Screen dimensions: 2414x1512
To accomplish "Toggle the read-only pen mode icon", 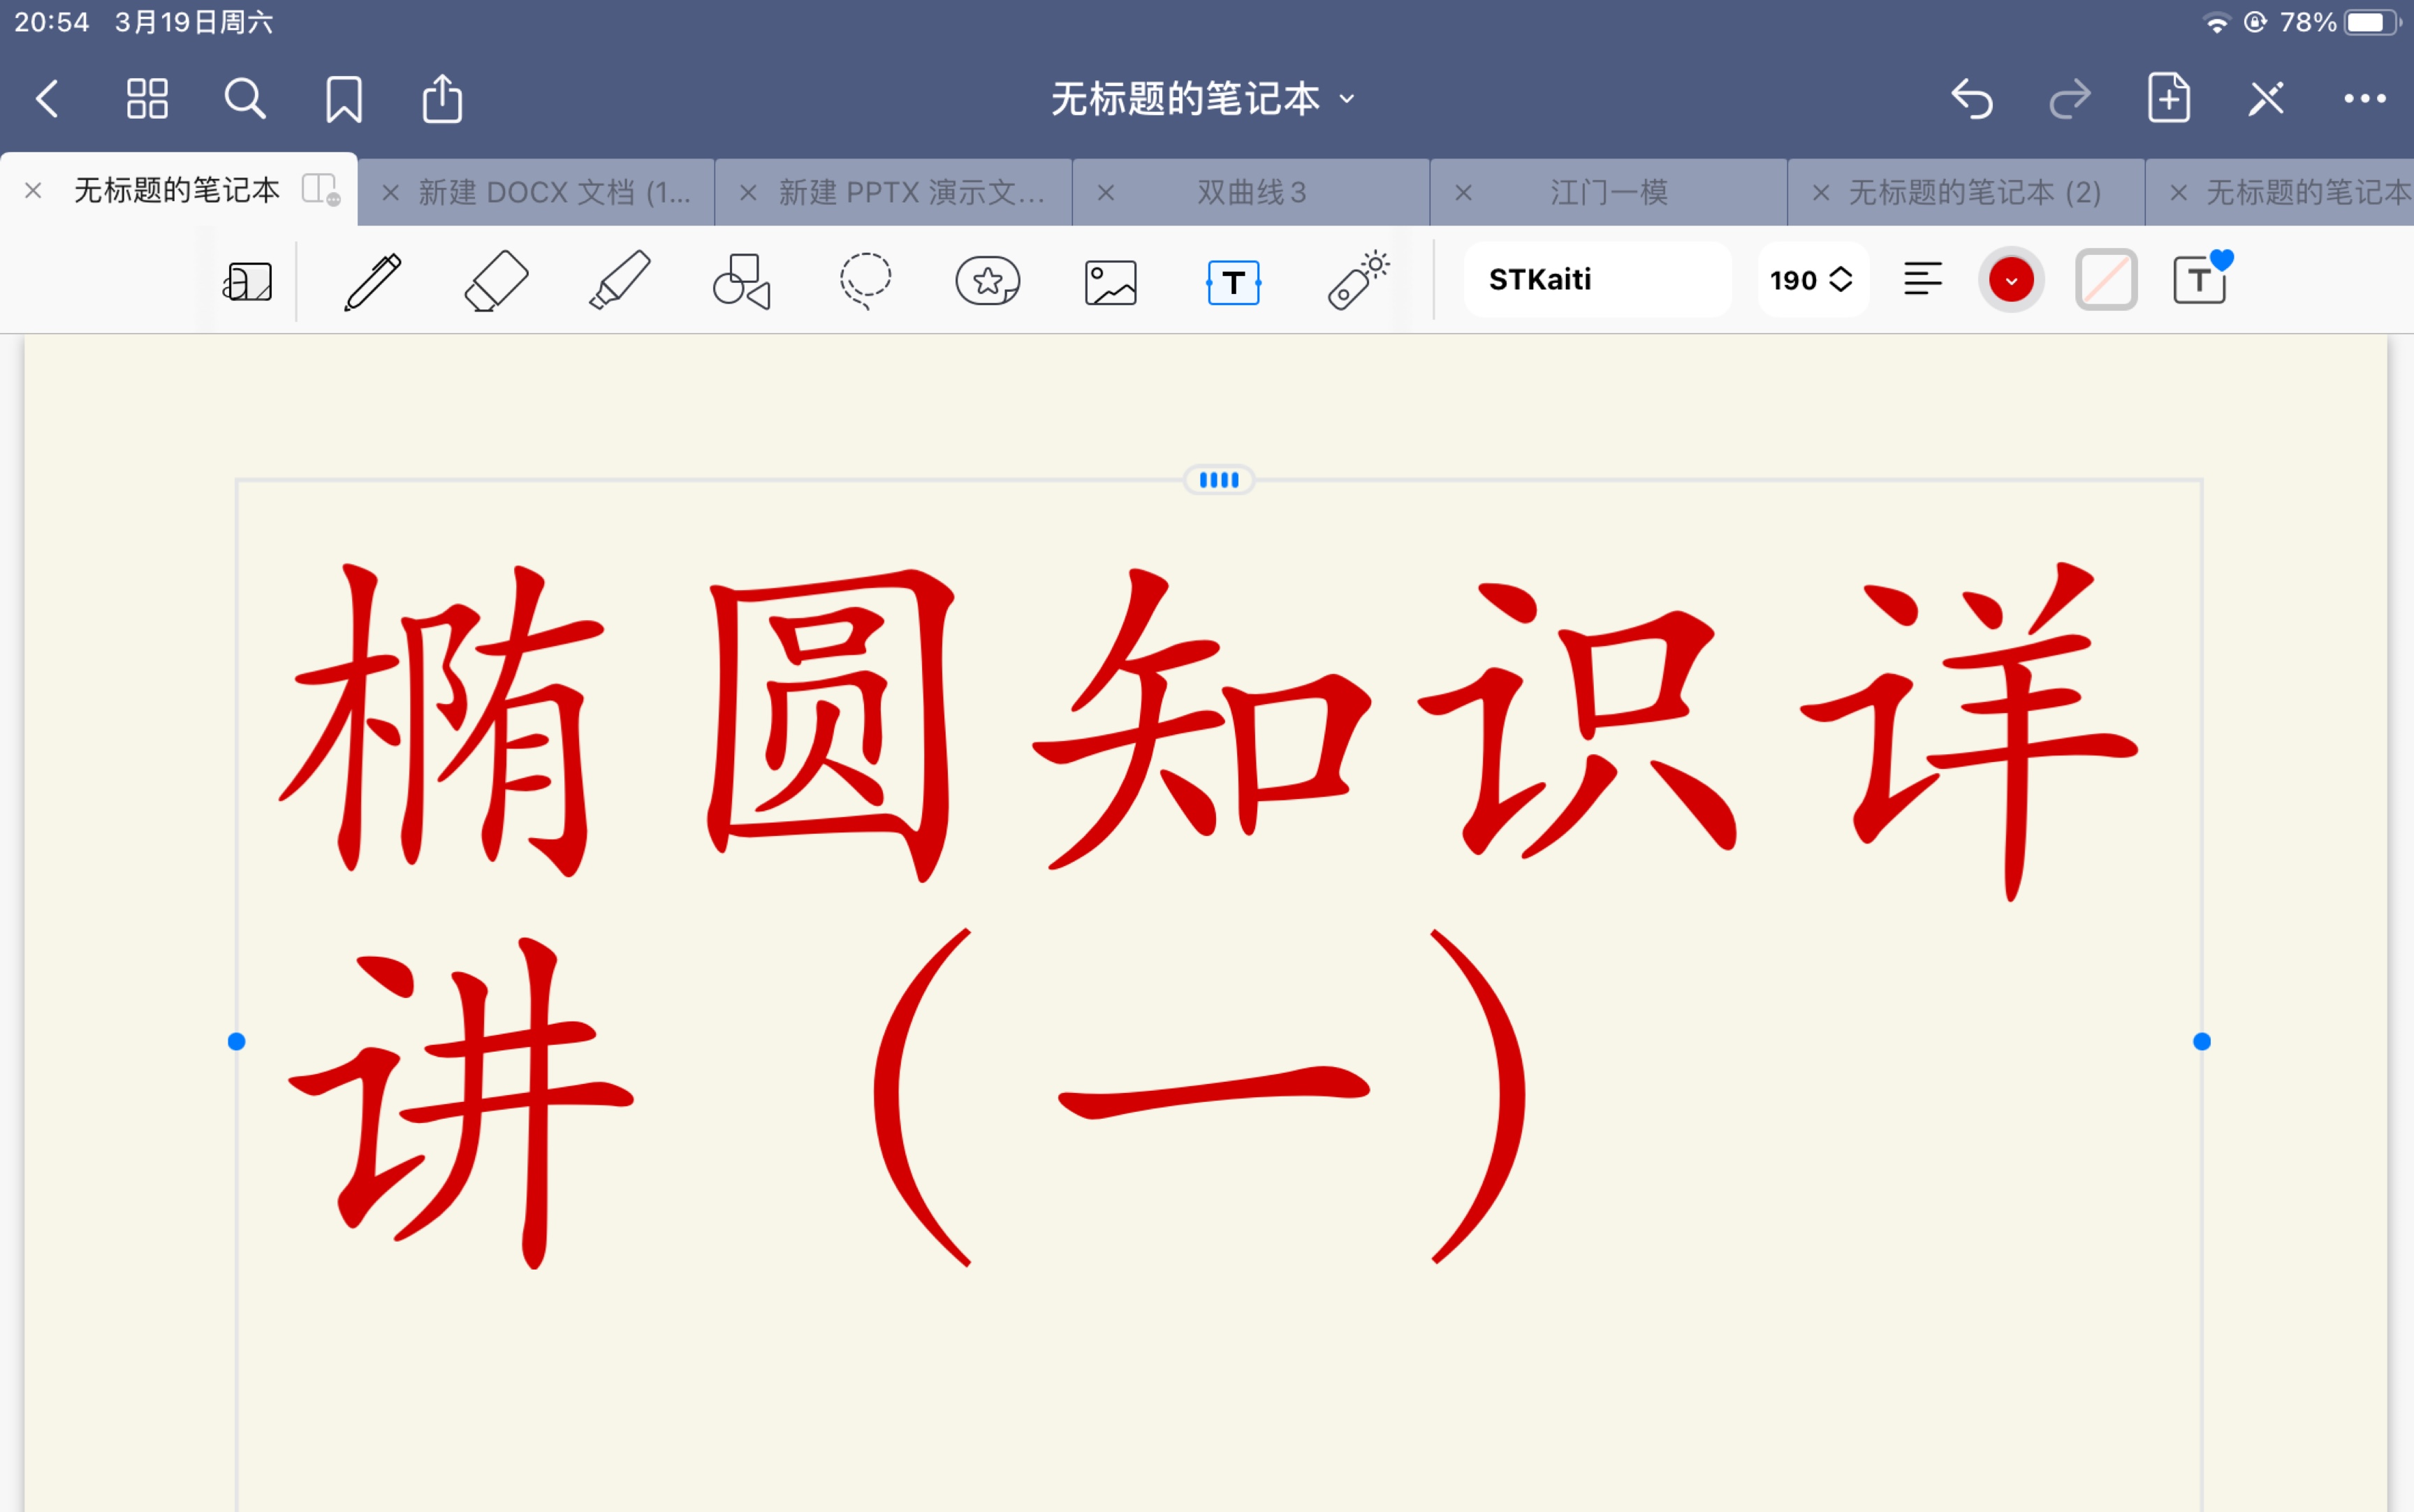I will point(2267,98).
